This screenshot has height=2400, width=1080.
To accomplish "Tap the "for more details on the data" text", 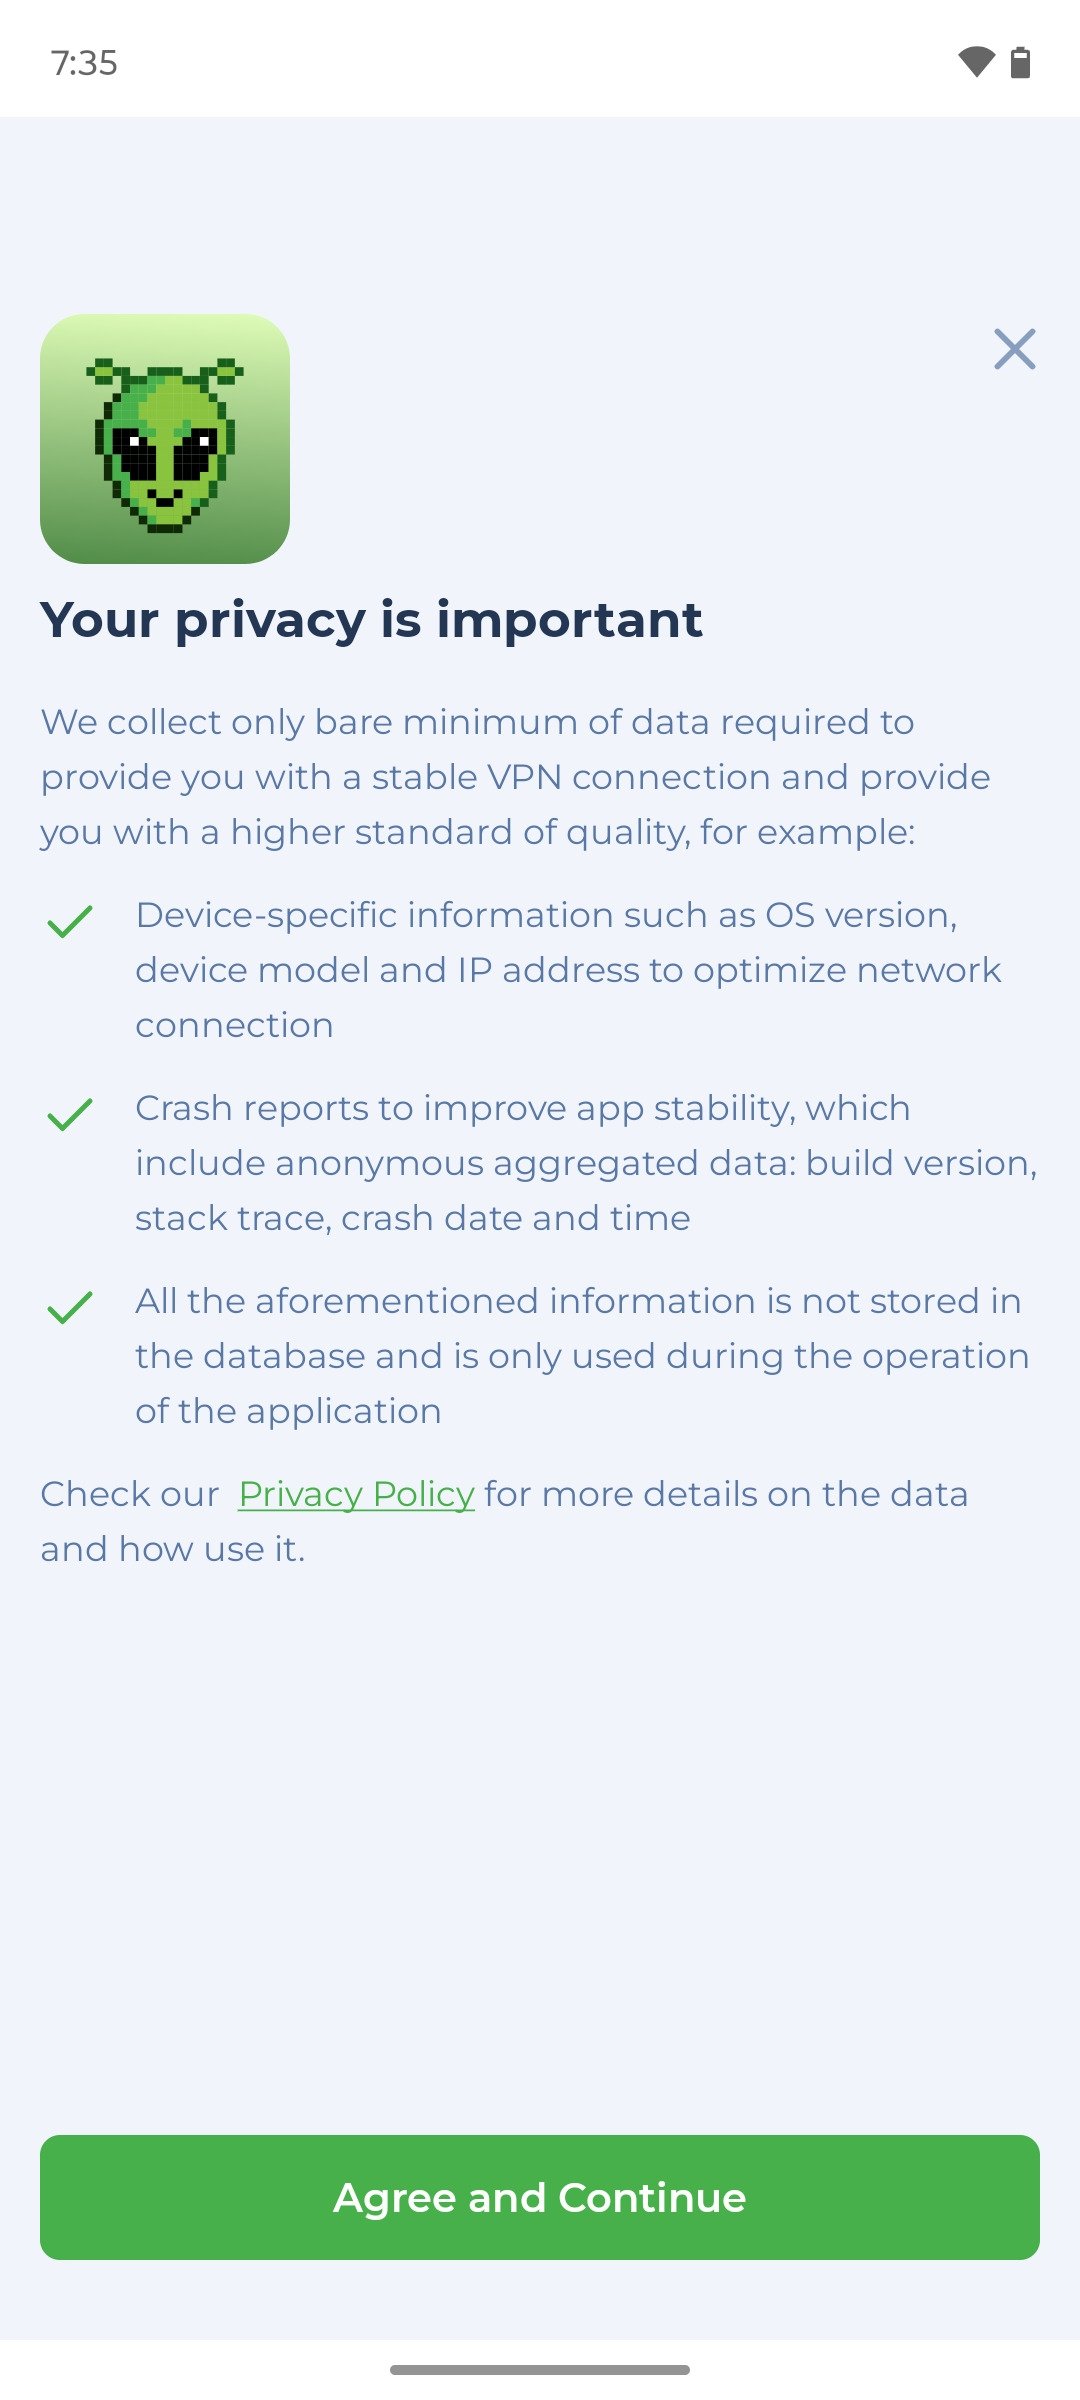I will (726, 1494).
